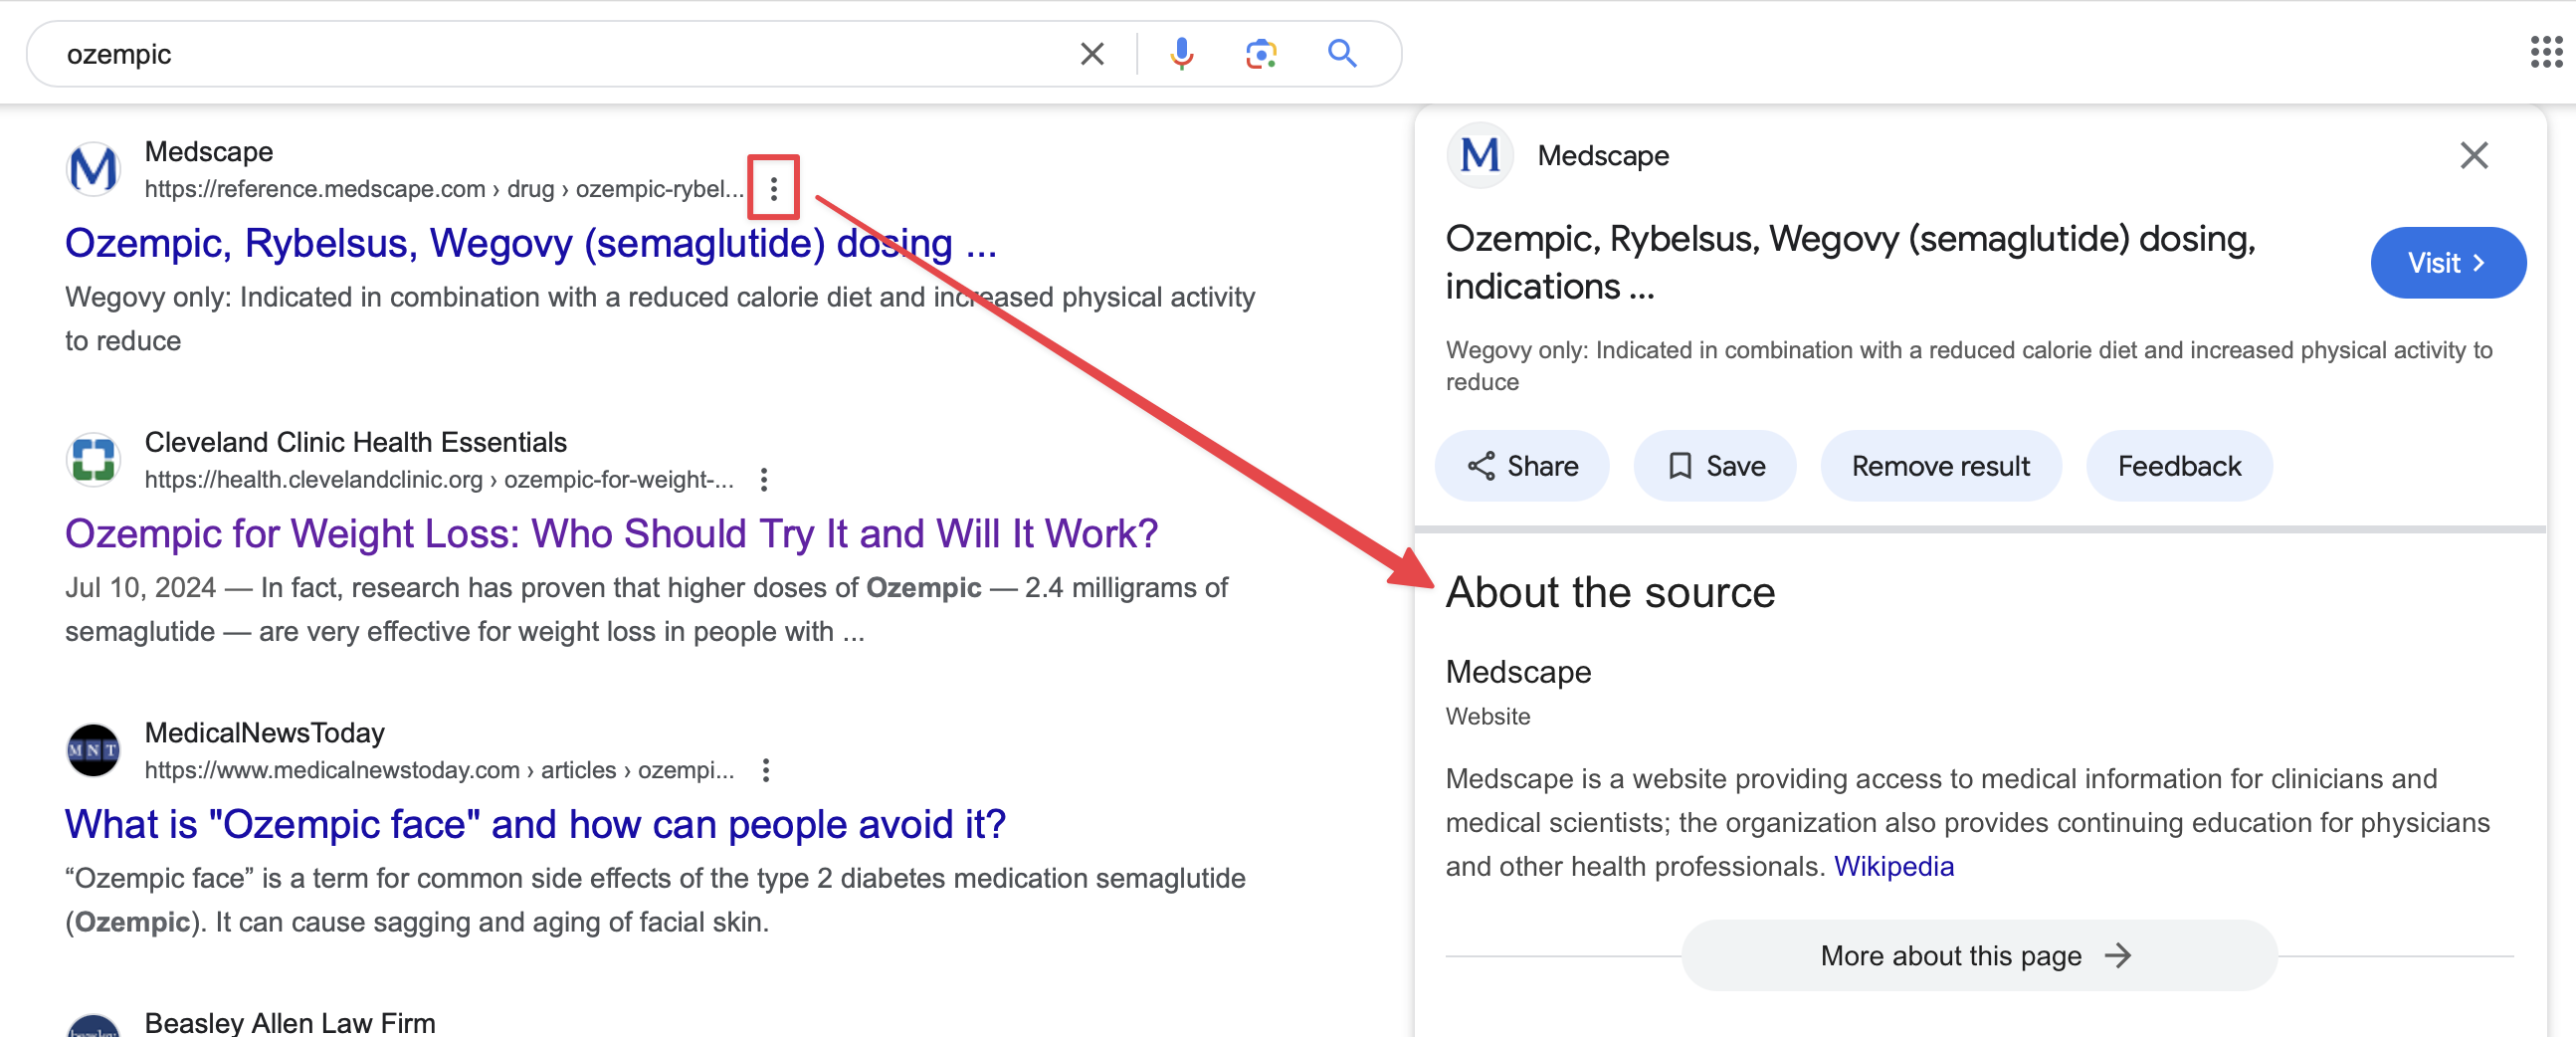The width and height of the screenshot is (2576, 1037).
Task: Click About the source heading
Action: [1610, 593]
